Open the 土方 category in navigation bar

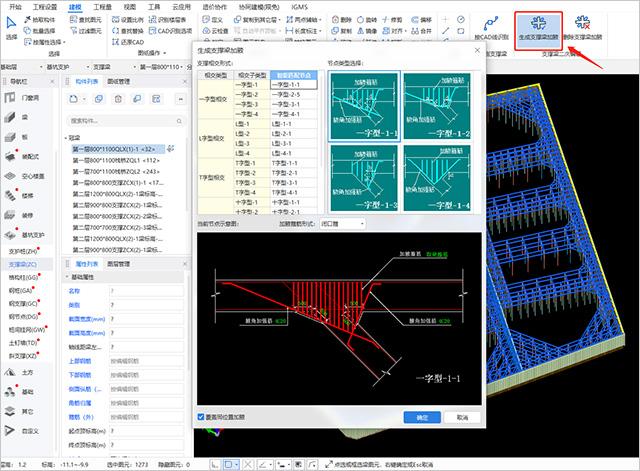pos(11,372)
